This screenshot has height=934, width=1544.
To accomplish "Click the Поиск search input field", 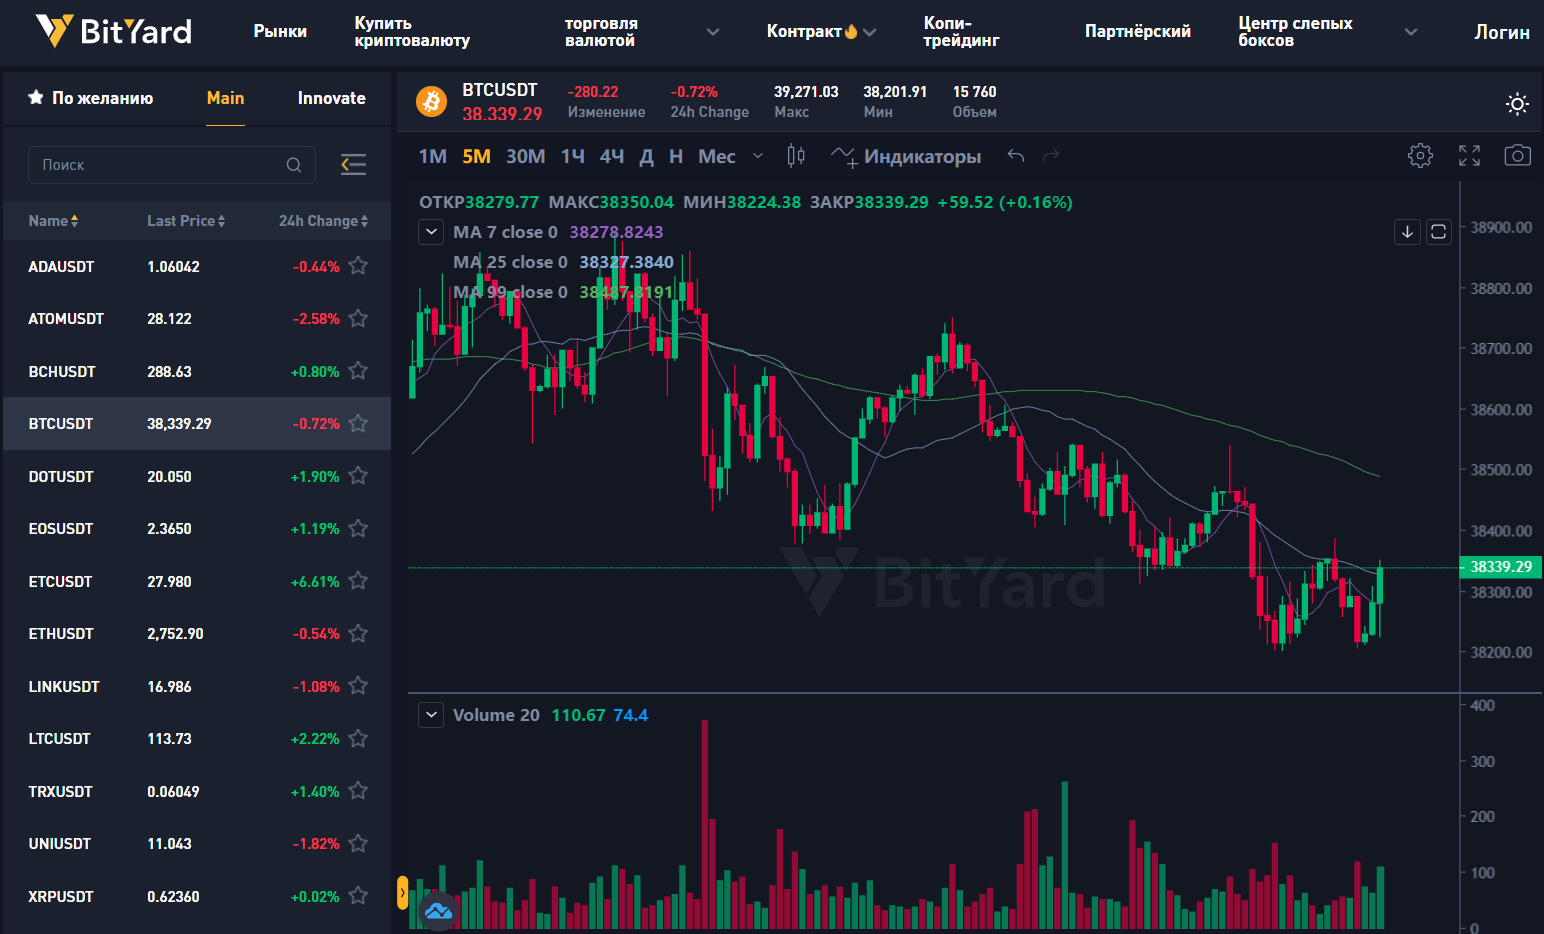I will [172, 165].
